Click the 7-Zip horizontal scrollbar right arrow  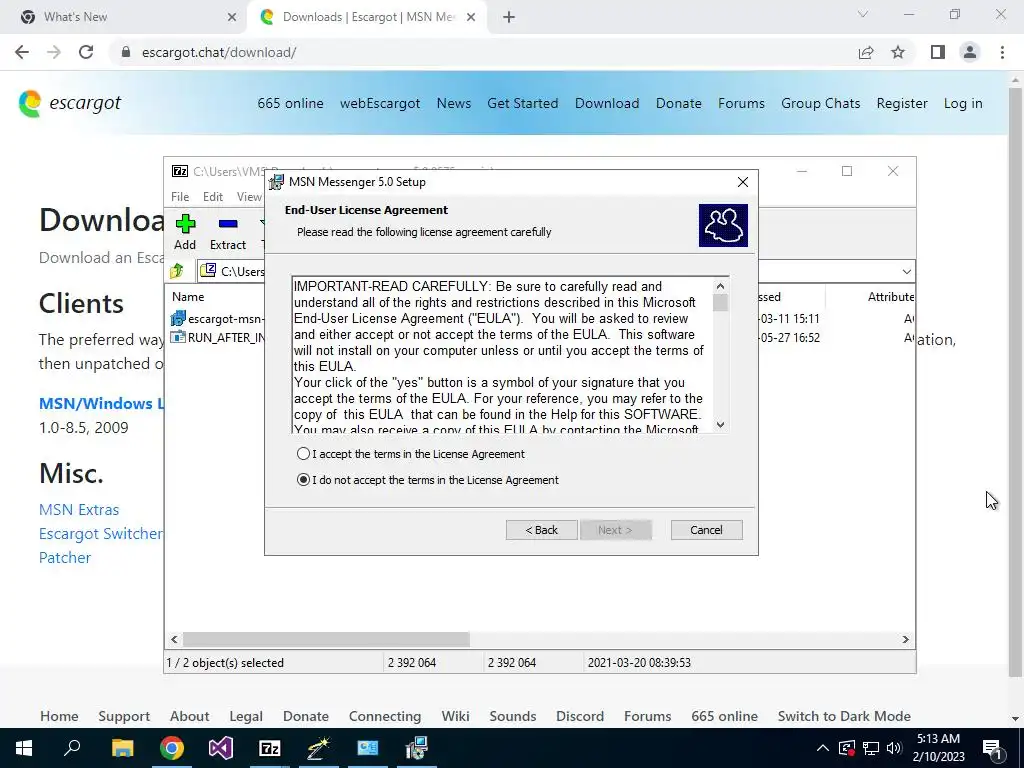pos(906,639)
